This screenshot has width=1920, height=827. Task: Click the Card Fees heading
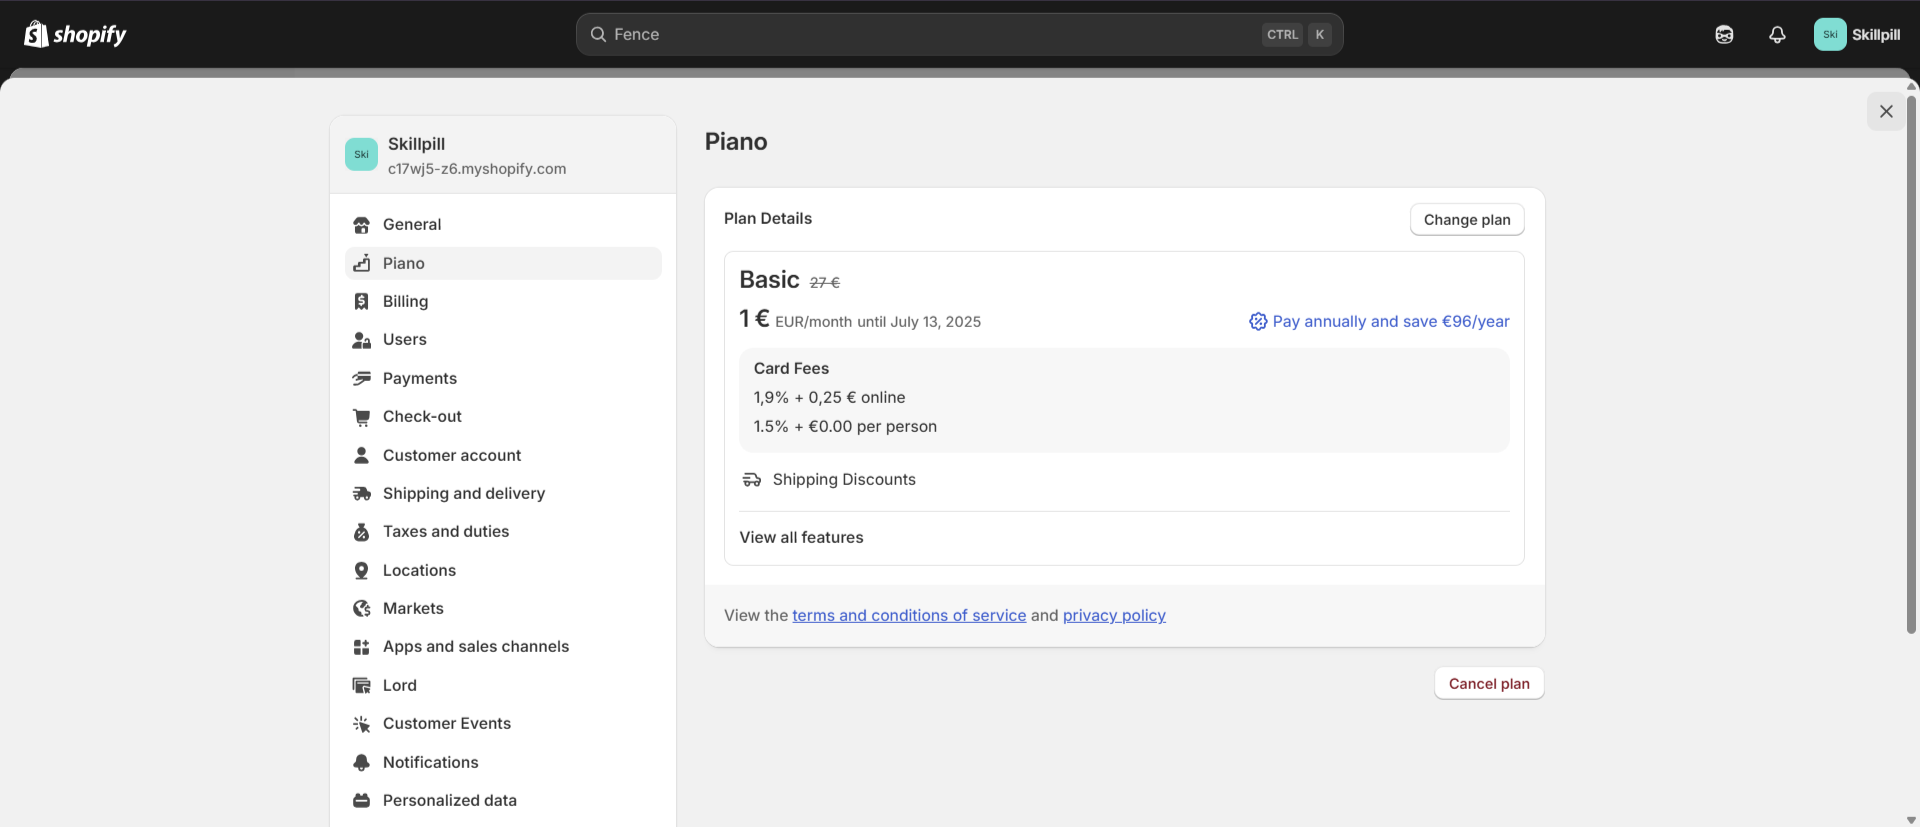click(791, 369)
